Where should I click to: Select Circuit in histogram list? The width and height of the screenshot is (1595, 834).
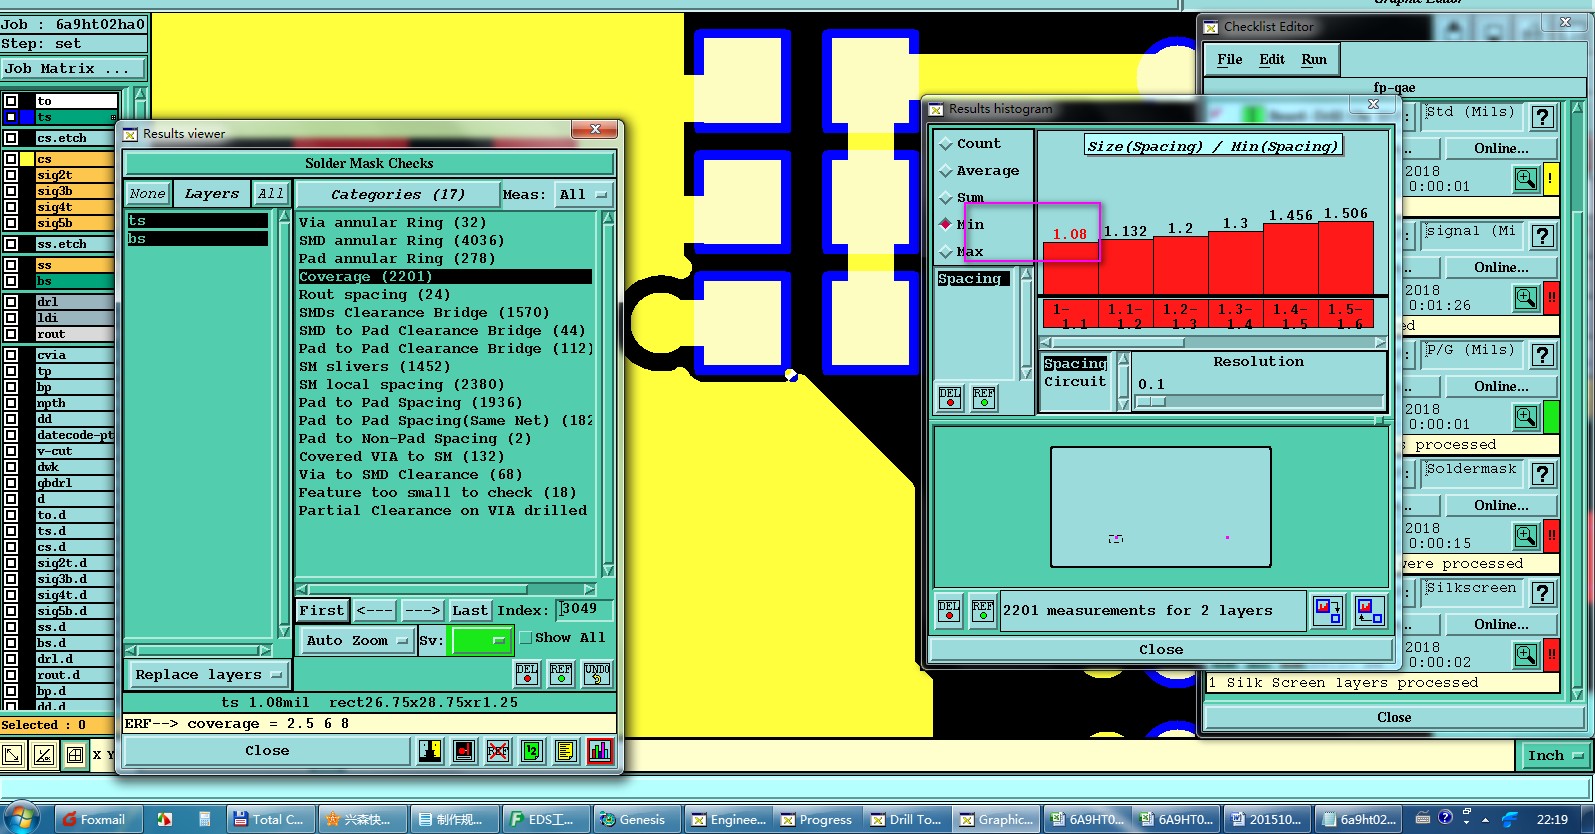coord(1075,381)
